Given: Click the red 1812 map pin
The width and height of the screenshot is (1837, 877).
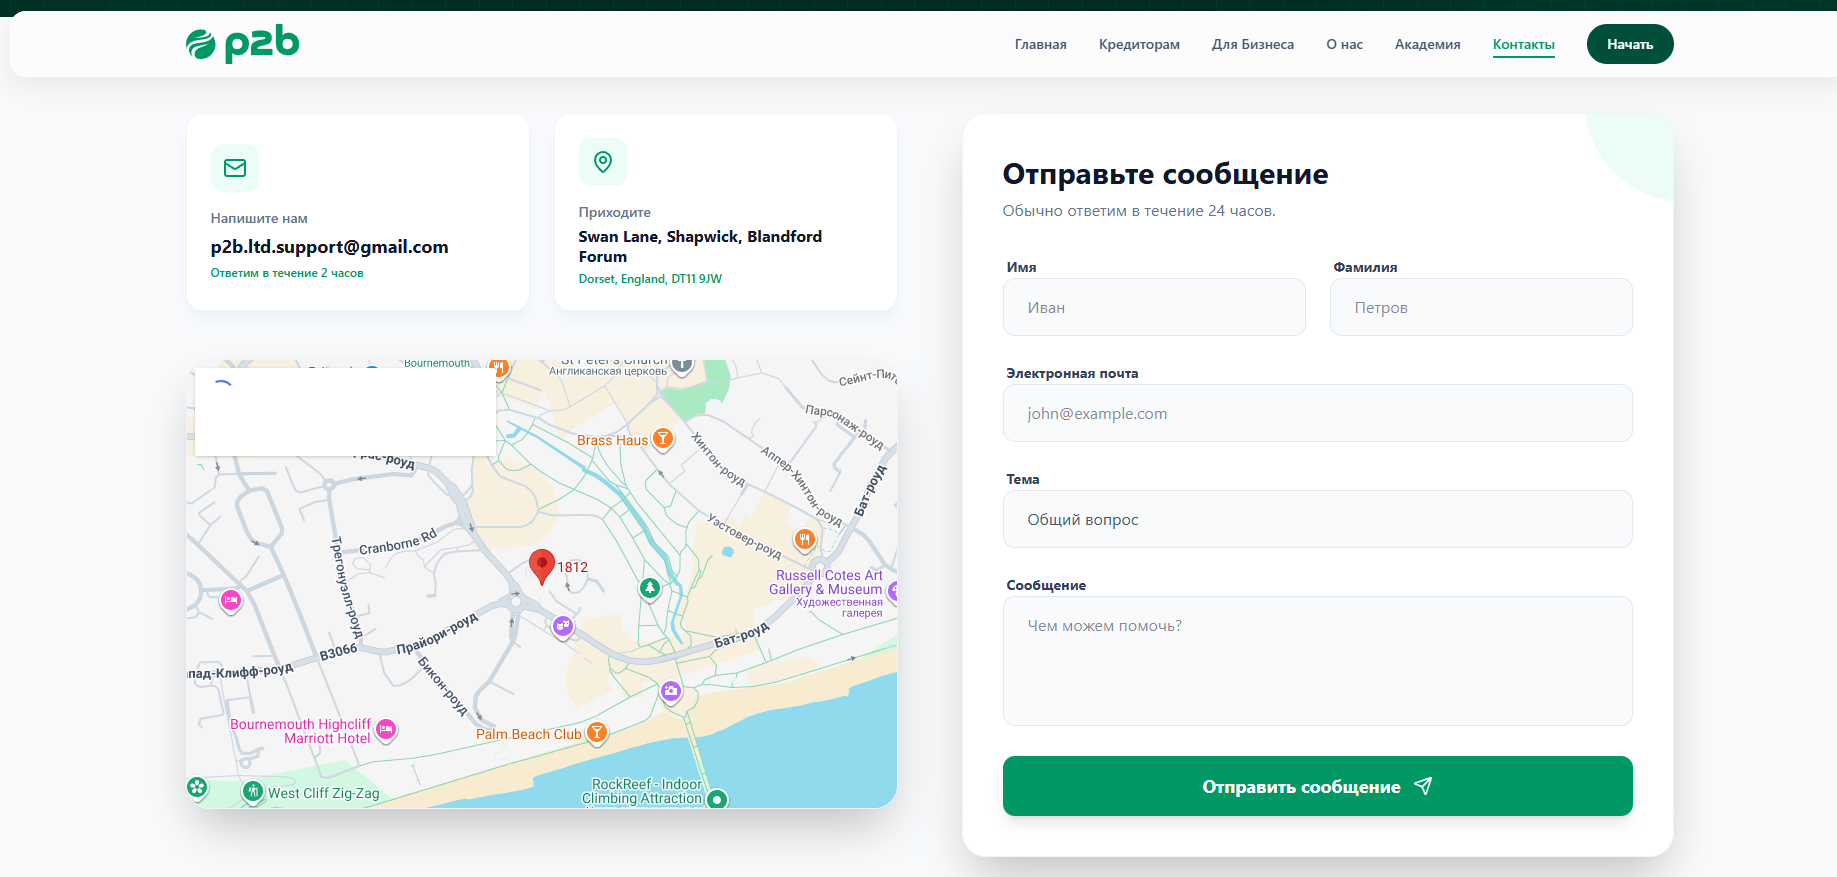Looking at the screenshot, I should point(542,566).
